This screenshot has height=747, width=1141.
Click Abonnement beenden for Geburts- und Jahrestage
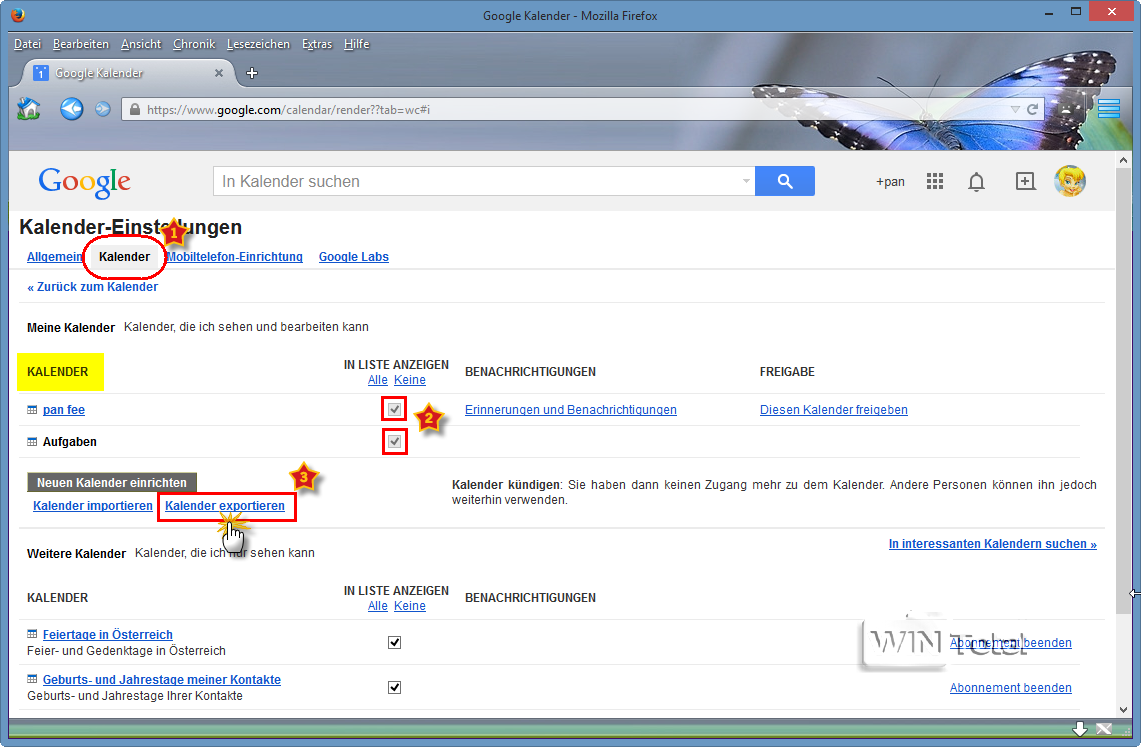(x=1011, y=687)
